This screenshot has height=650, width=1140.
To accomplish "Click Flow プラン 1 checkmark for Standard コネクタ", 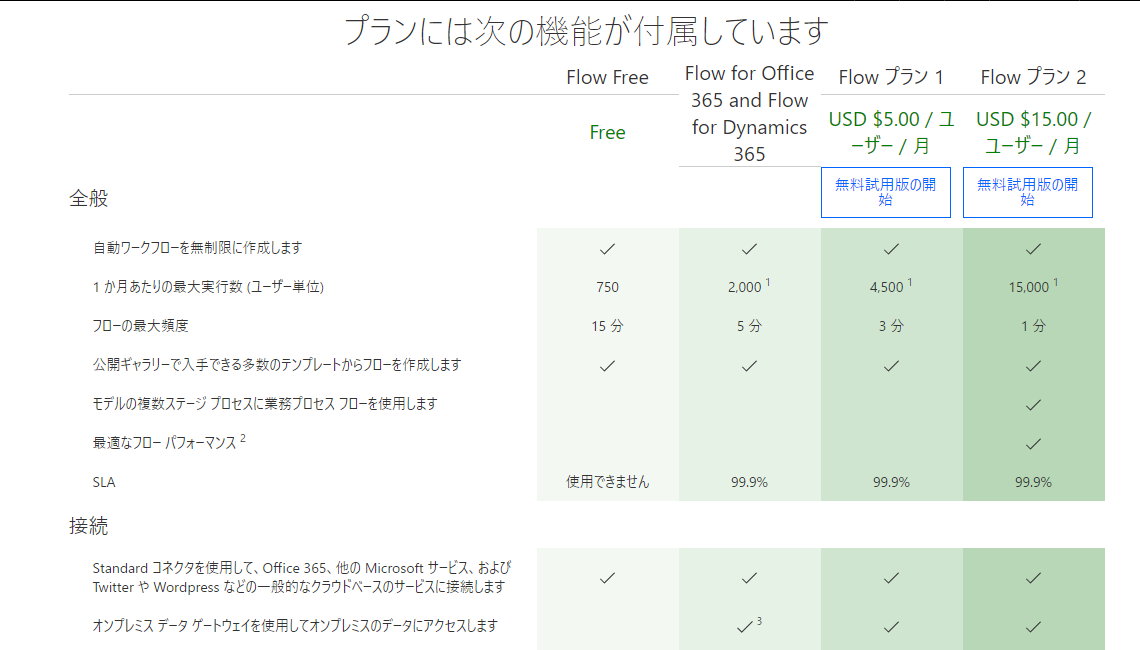I will 891,578.
